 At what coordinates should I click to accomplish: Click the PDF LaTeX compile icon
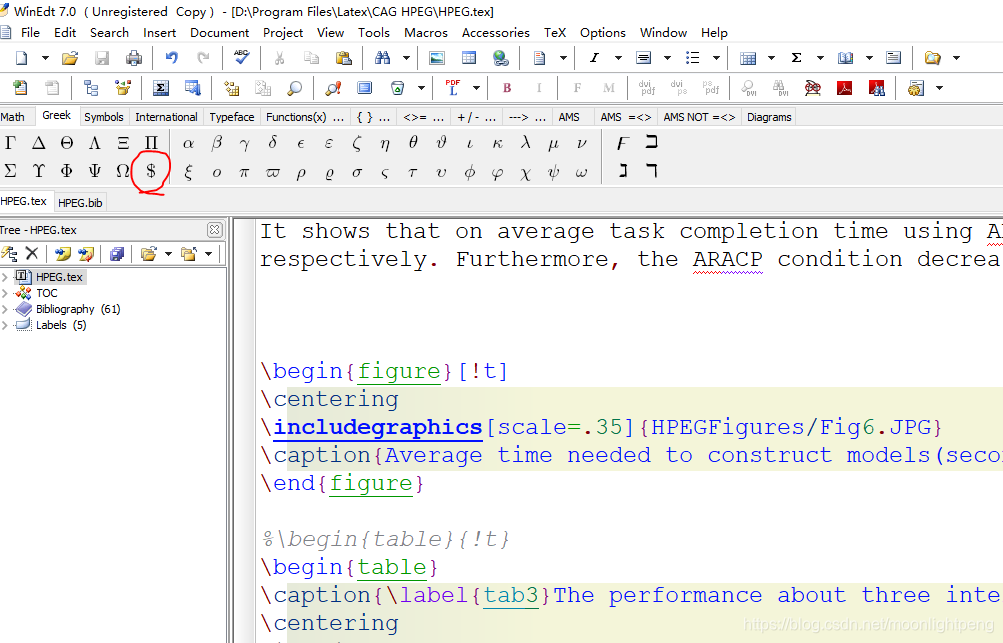pos(453,88)
